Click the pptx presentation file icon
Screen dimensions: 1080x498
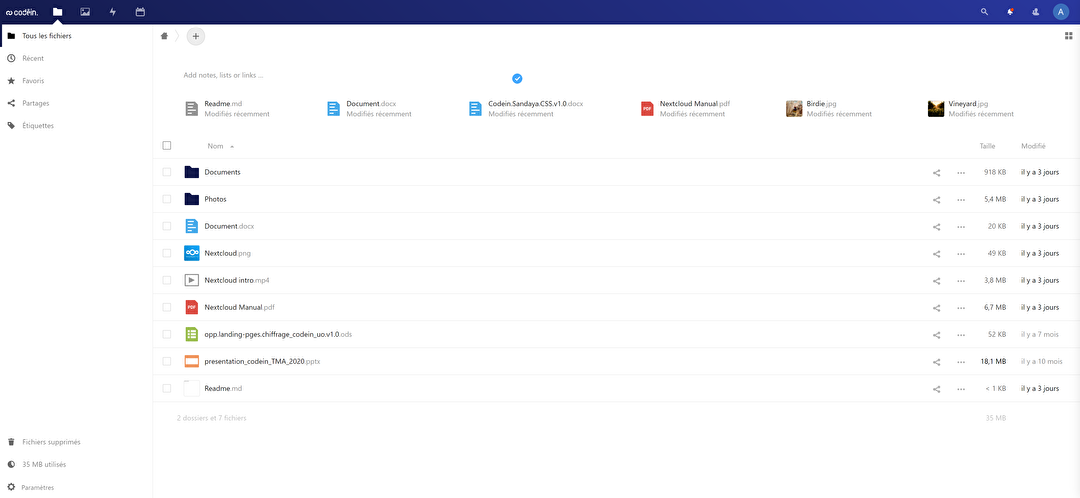(191, 361)
